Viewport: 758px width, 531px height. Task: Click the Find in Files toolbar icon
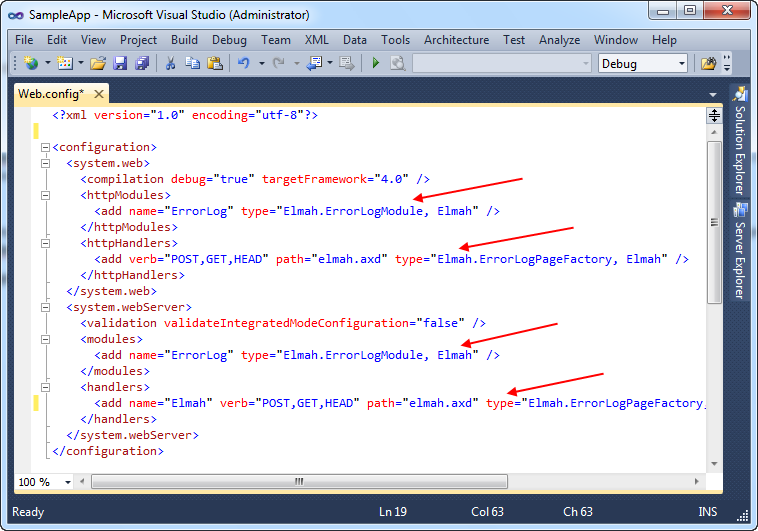tap(397, 63)
